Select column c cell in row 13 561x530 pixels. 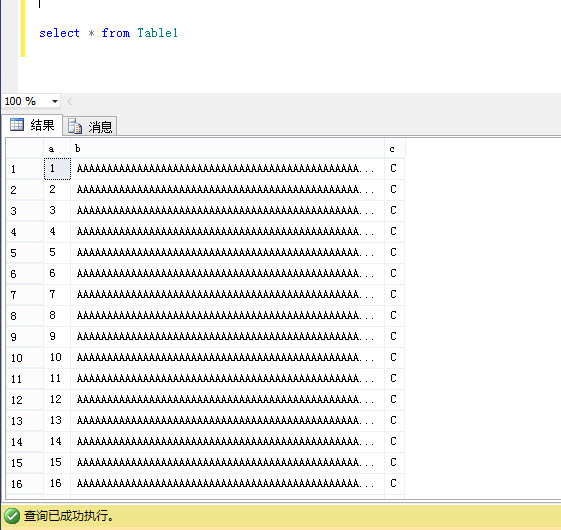[x=395, y=420]
